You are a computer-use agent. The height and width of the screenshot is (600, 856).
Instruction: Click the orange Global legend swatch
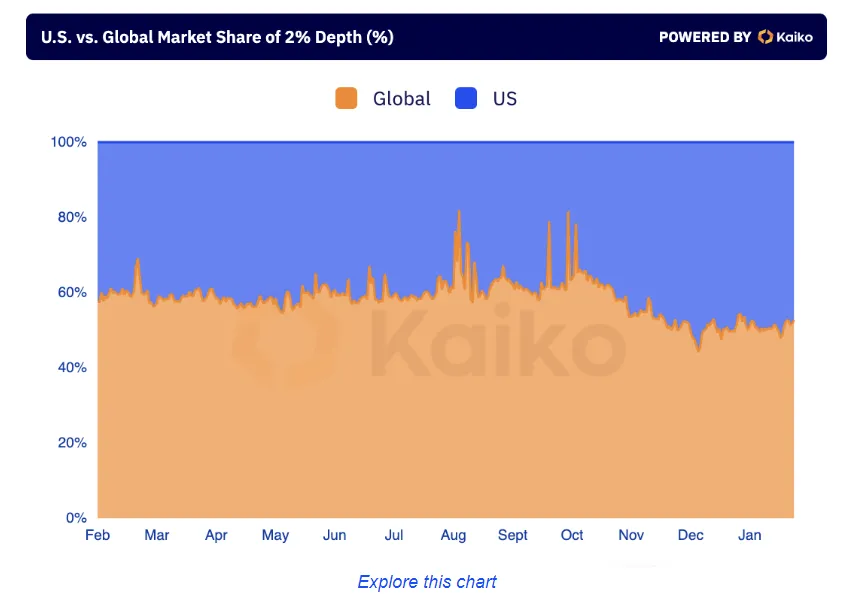[x=346, y=98]
